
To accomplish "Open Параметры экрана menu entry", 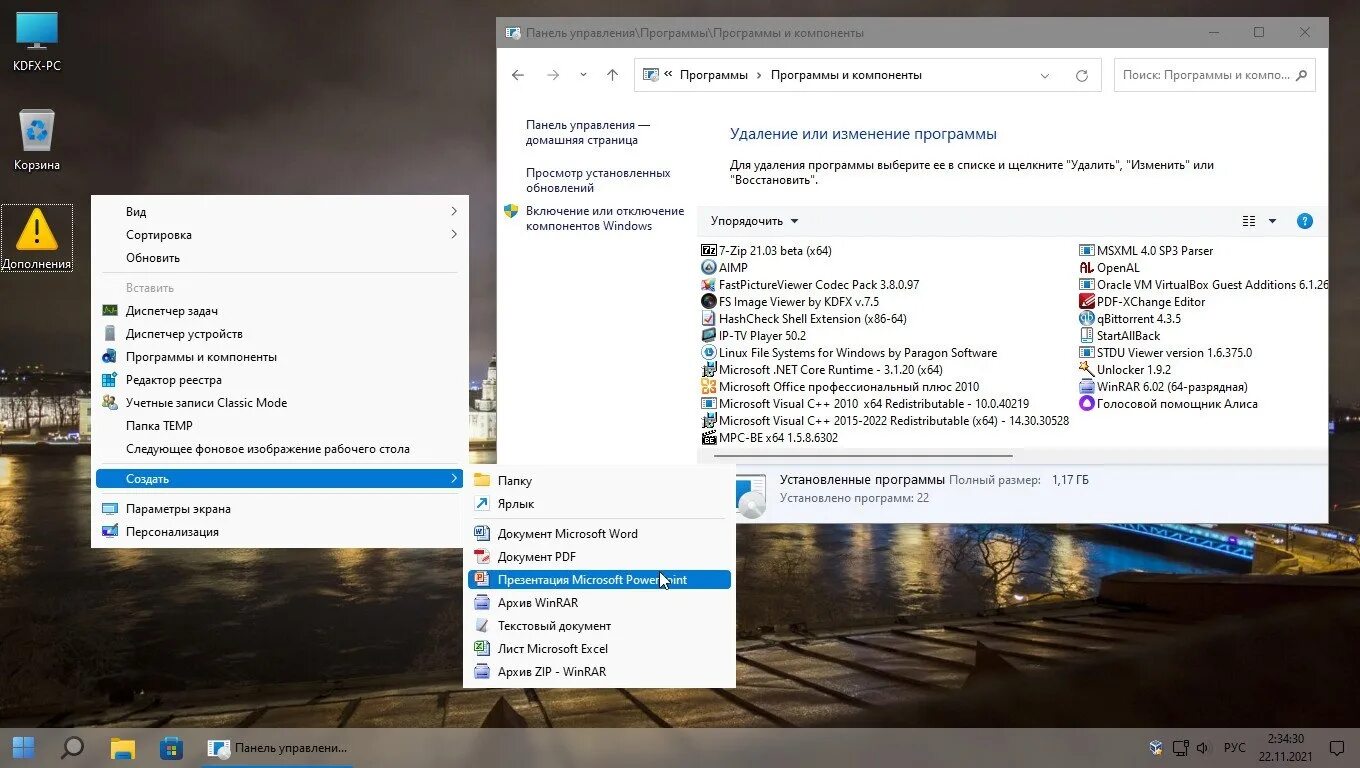I will pyautogui.click(x=279, y=509).
